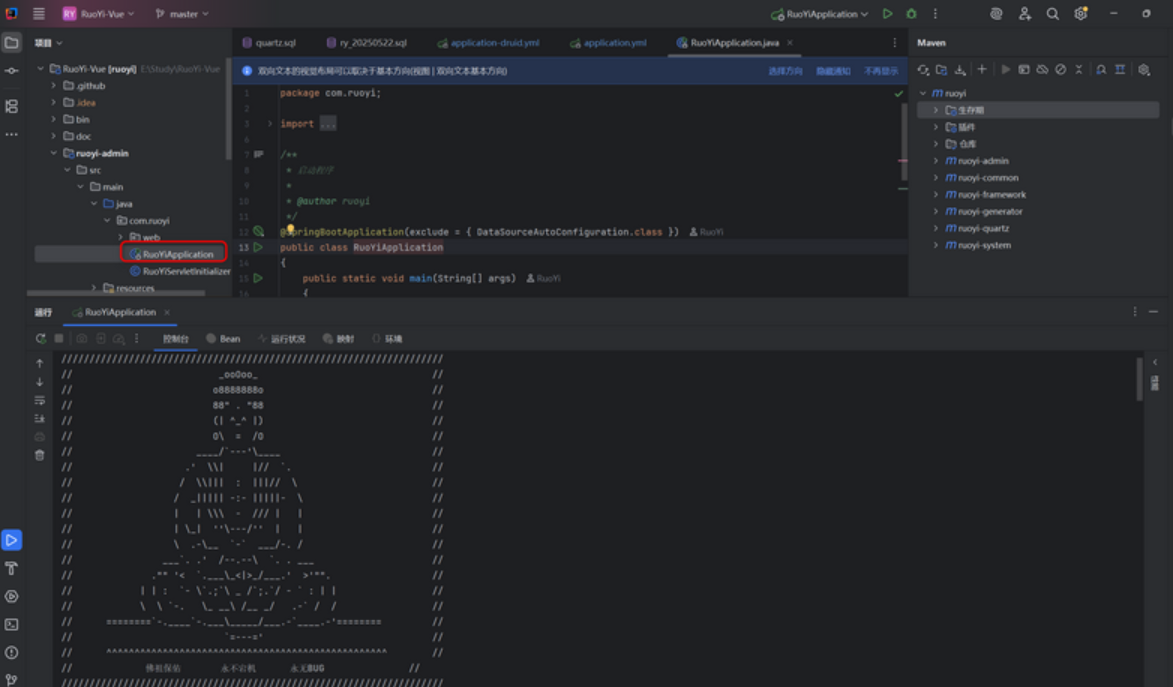This screenshot has height=687, width=1173.
Task: Add a Maven project with plus icon
Action: click(981, 70)
